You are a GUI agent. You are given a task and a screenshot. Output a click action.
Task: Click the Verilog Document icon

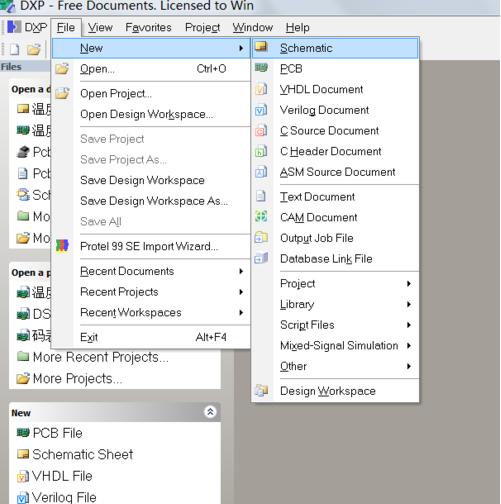click(261, 110)
